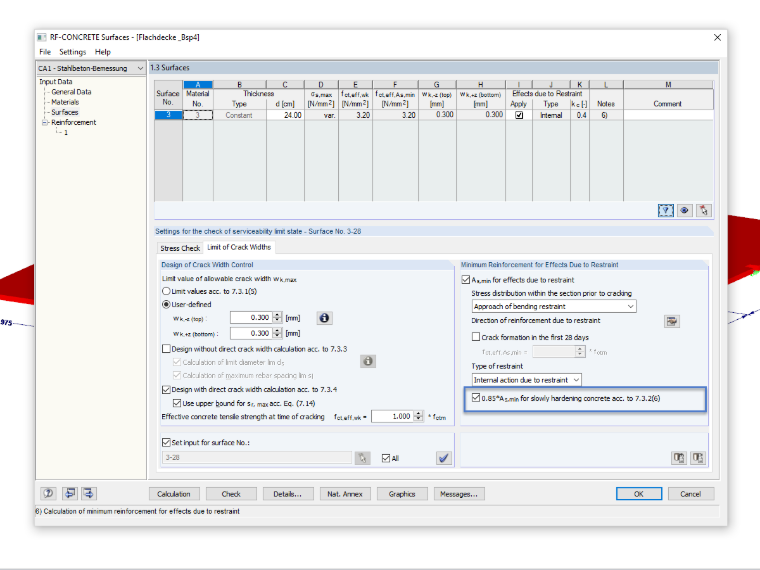Select General Data in the tree
760x570 pixels.
click(71, 92)
